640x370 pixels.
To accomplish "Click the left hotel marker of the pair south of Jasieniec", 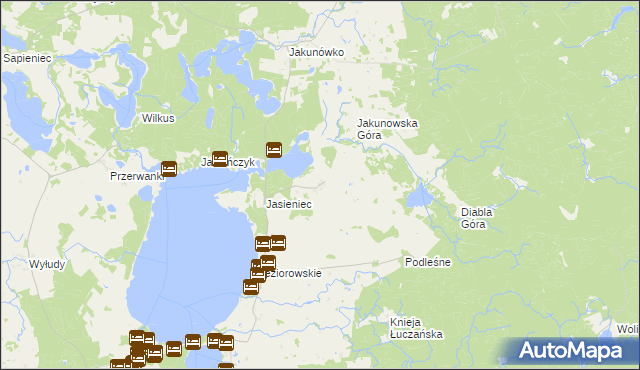I will tap(262, 244).
